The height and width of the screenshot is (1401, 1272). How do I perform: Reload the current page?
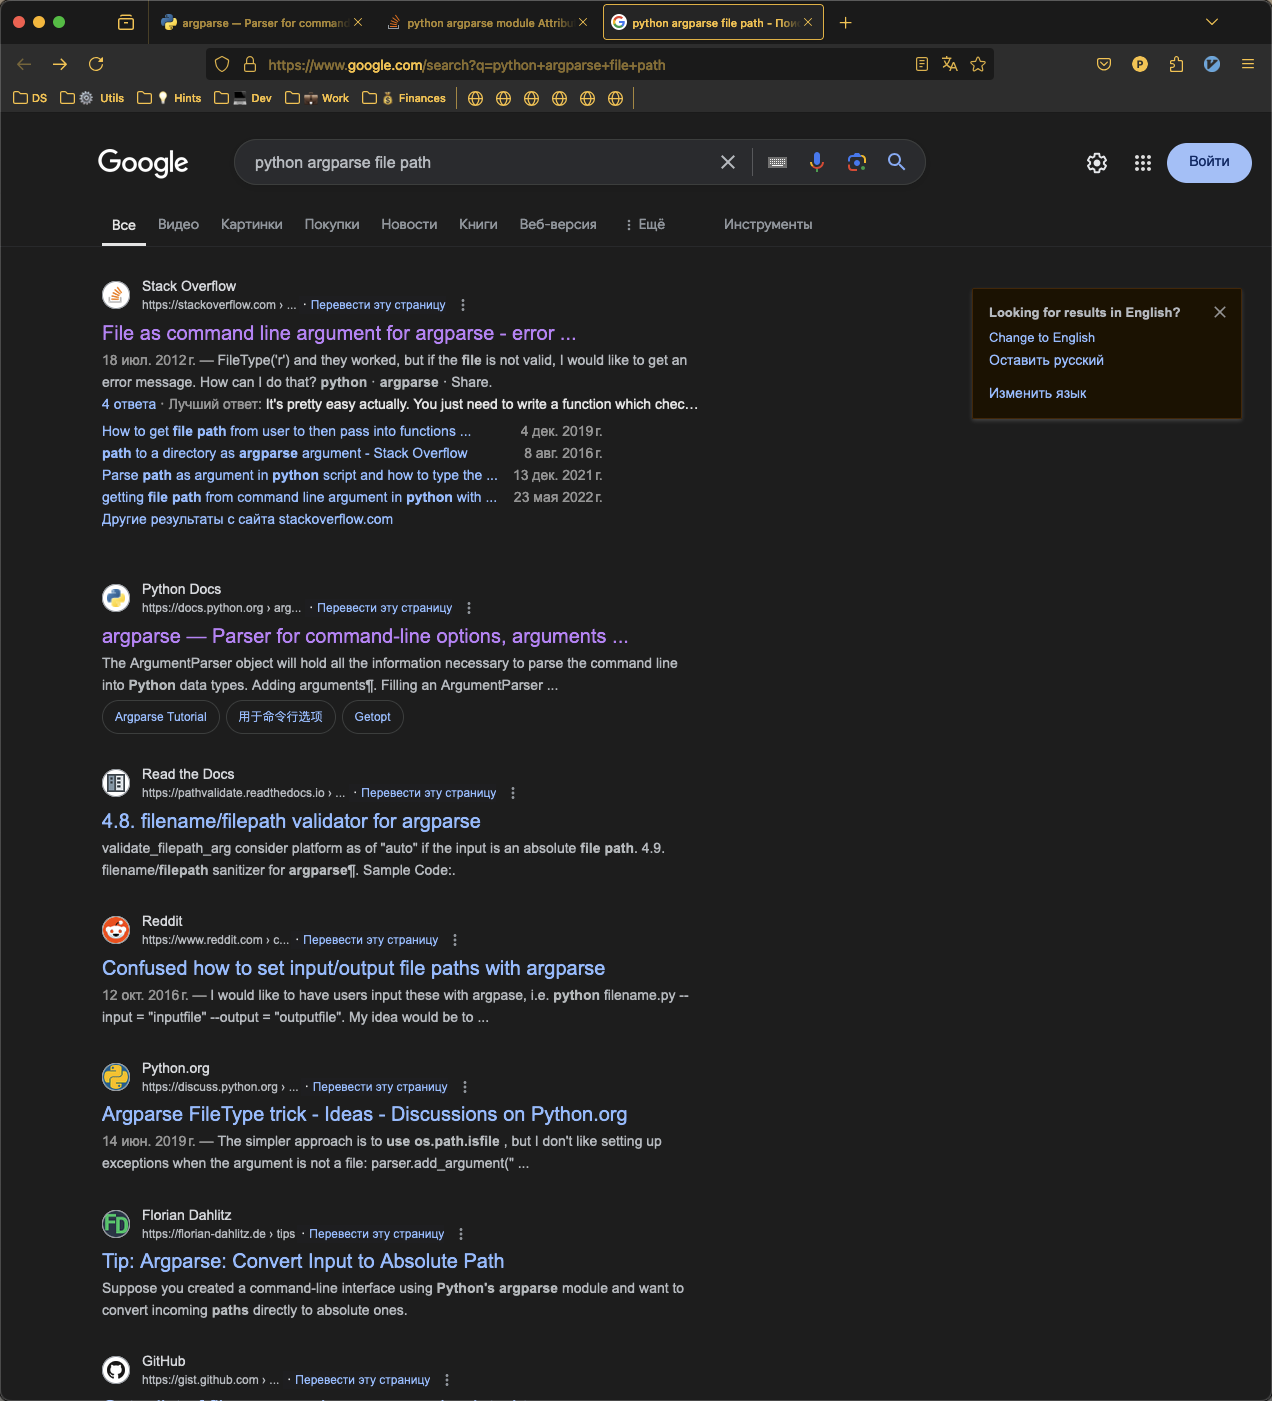tap(96, 64)
